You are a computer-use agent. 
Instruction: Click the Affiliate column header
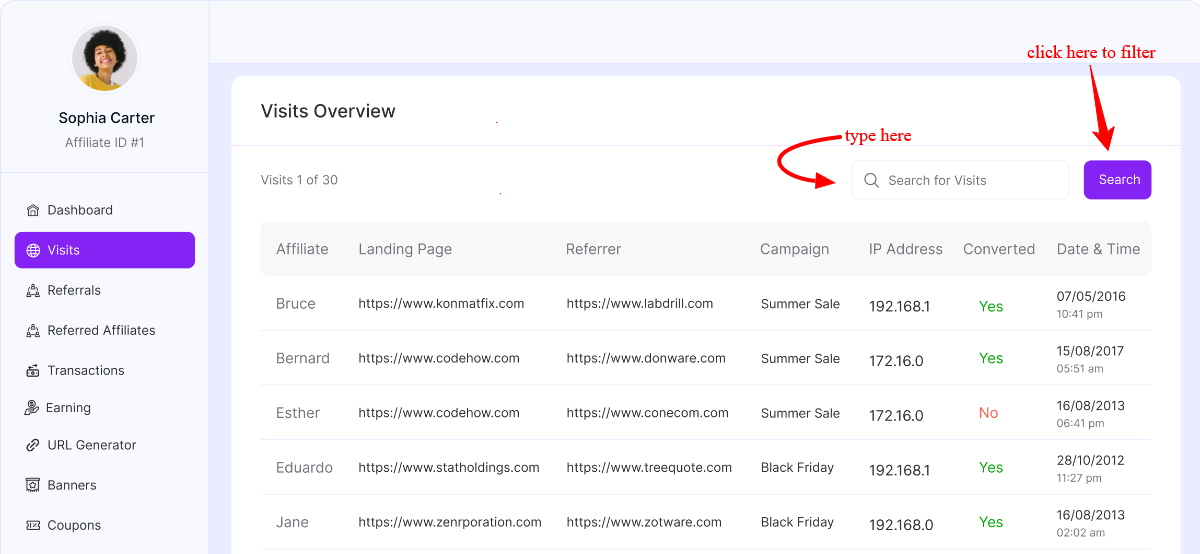coord(302,249)
